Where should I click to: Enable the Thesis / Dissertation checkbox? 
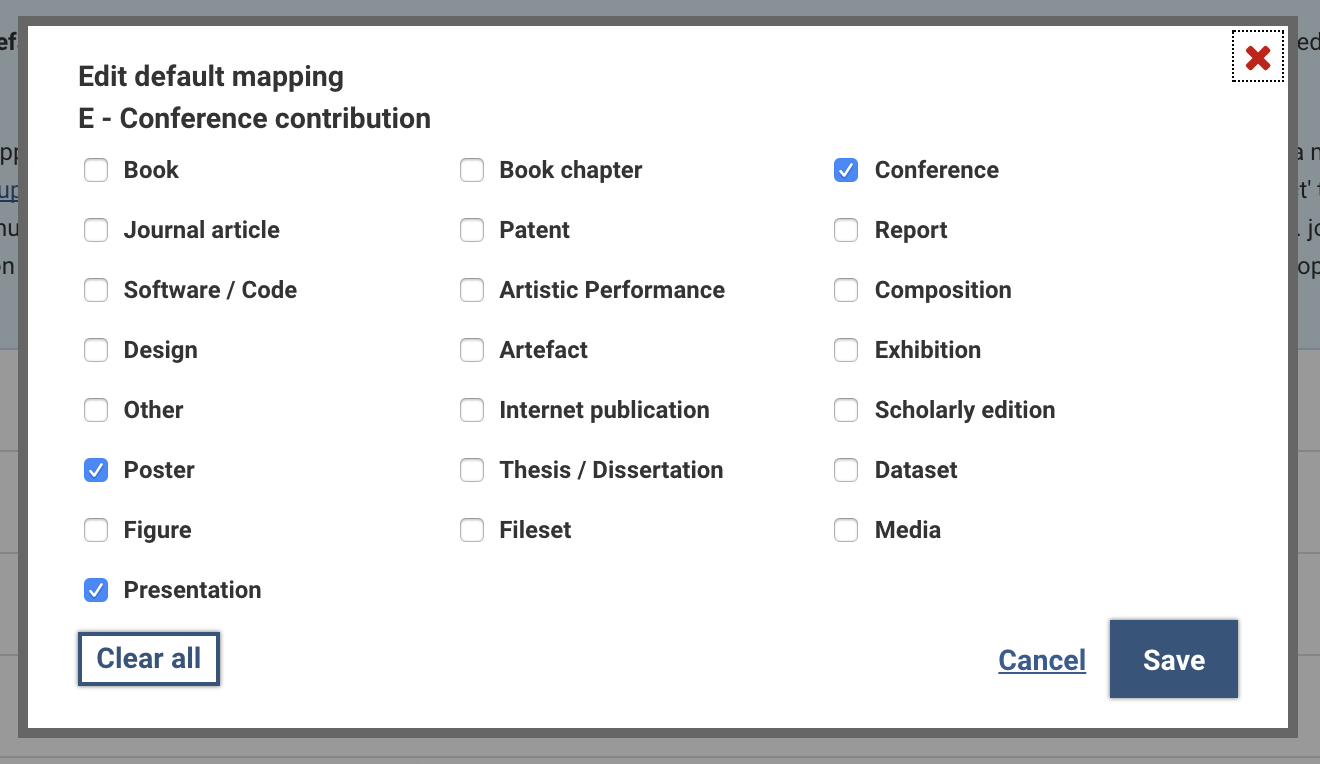(472, 470)
